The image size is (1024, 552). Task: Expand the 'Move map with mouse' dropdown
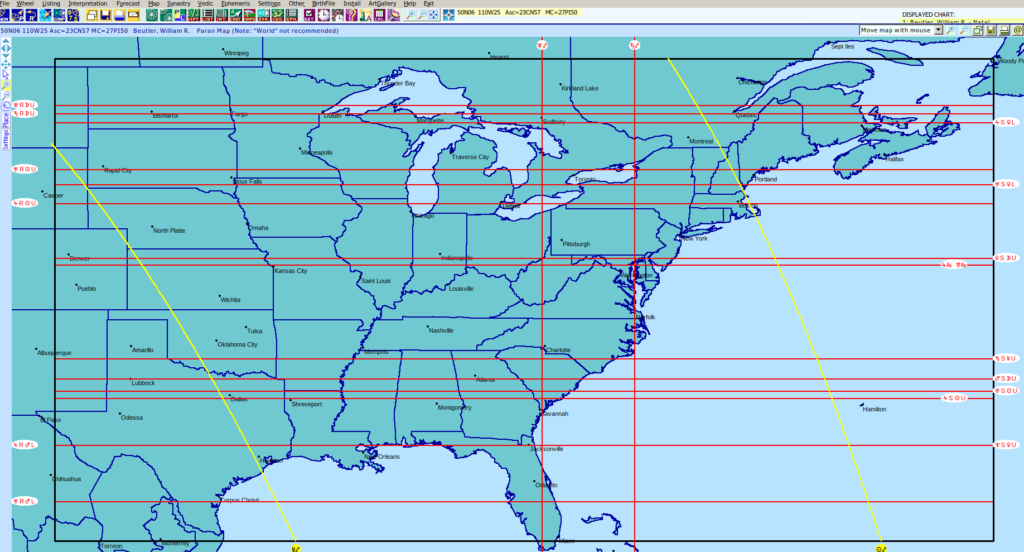pyautogui.click(x=938, y=31)
